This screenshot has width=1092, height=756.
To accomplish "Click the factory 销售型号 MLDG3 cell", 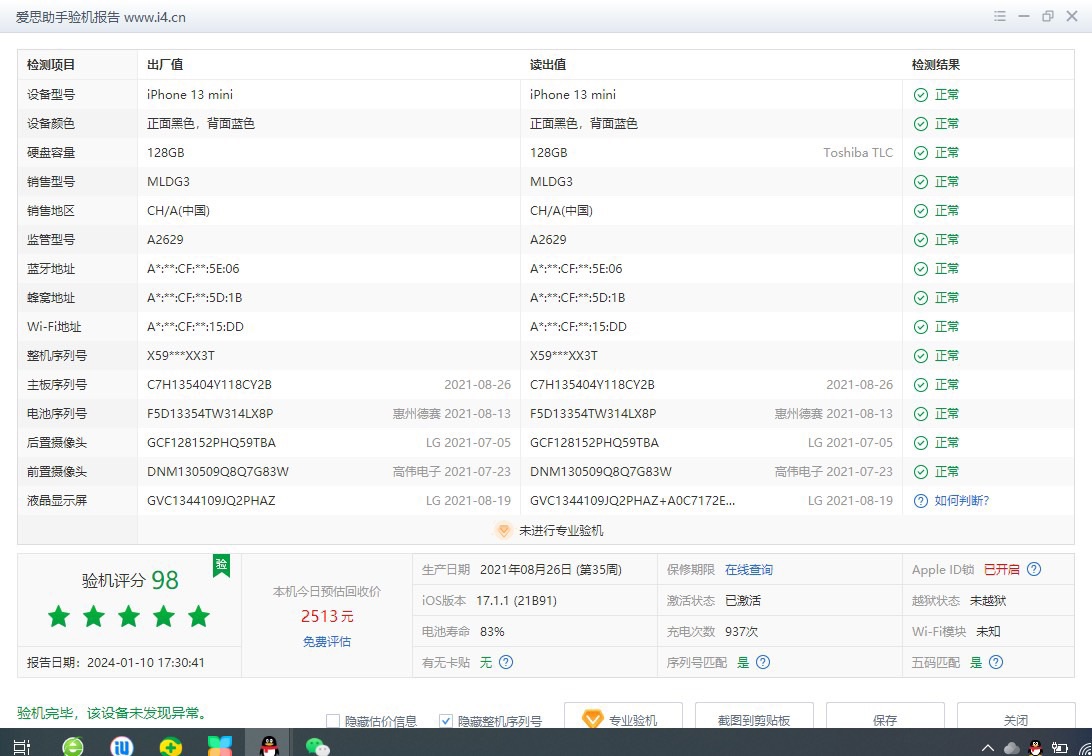I will tap(169, 182).
